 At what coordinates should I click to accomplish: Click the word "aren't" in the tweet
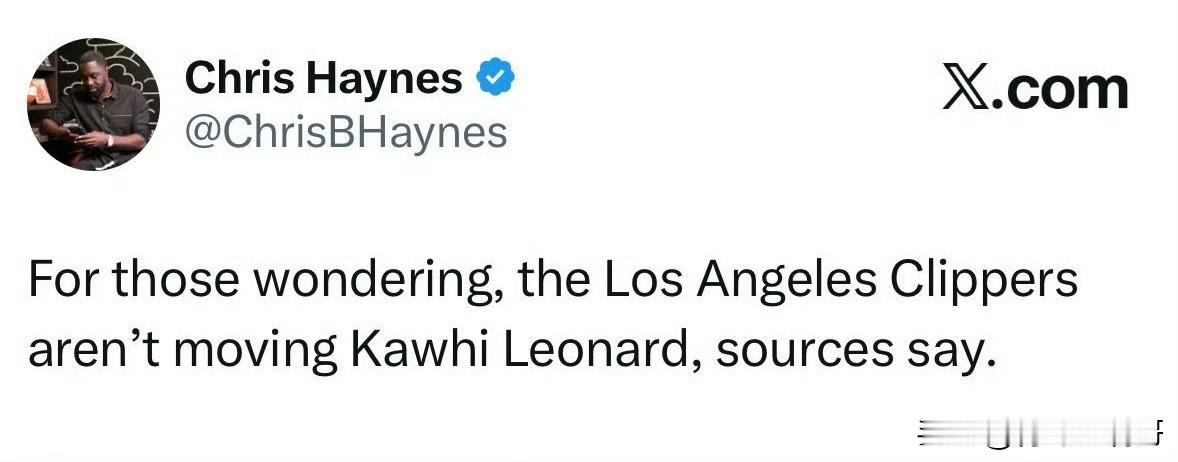[x=85, y=351]
